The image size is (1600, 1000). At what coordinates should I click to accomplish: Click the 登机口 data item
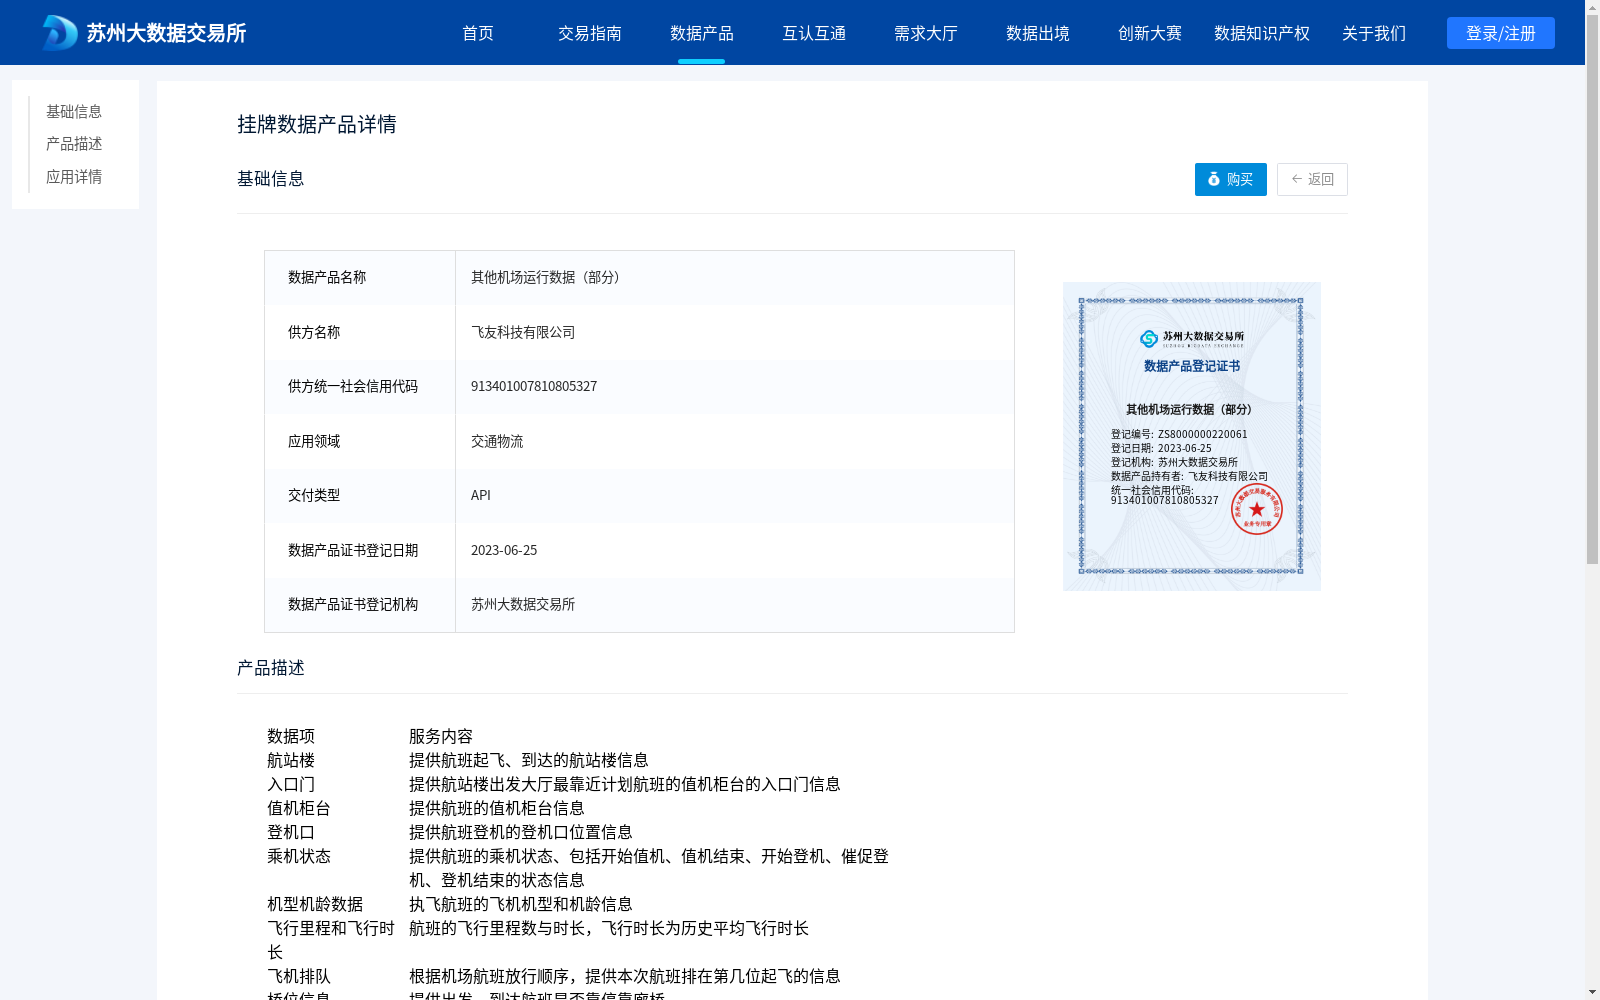(291, 832)
